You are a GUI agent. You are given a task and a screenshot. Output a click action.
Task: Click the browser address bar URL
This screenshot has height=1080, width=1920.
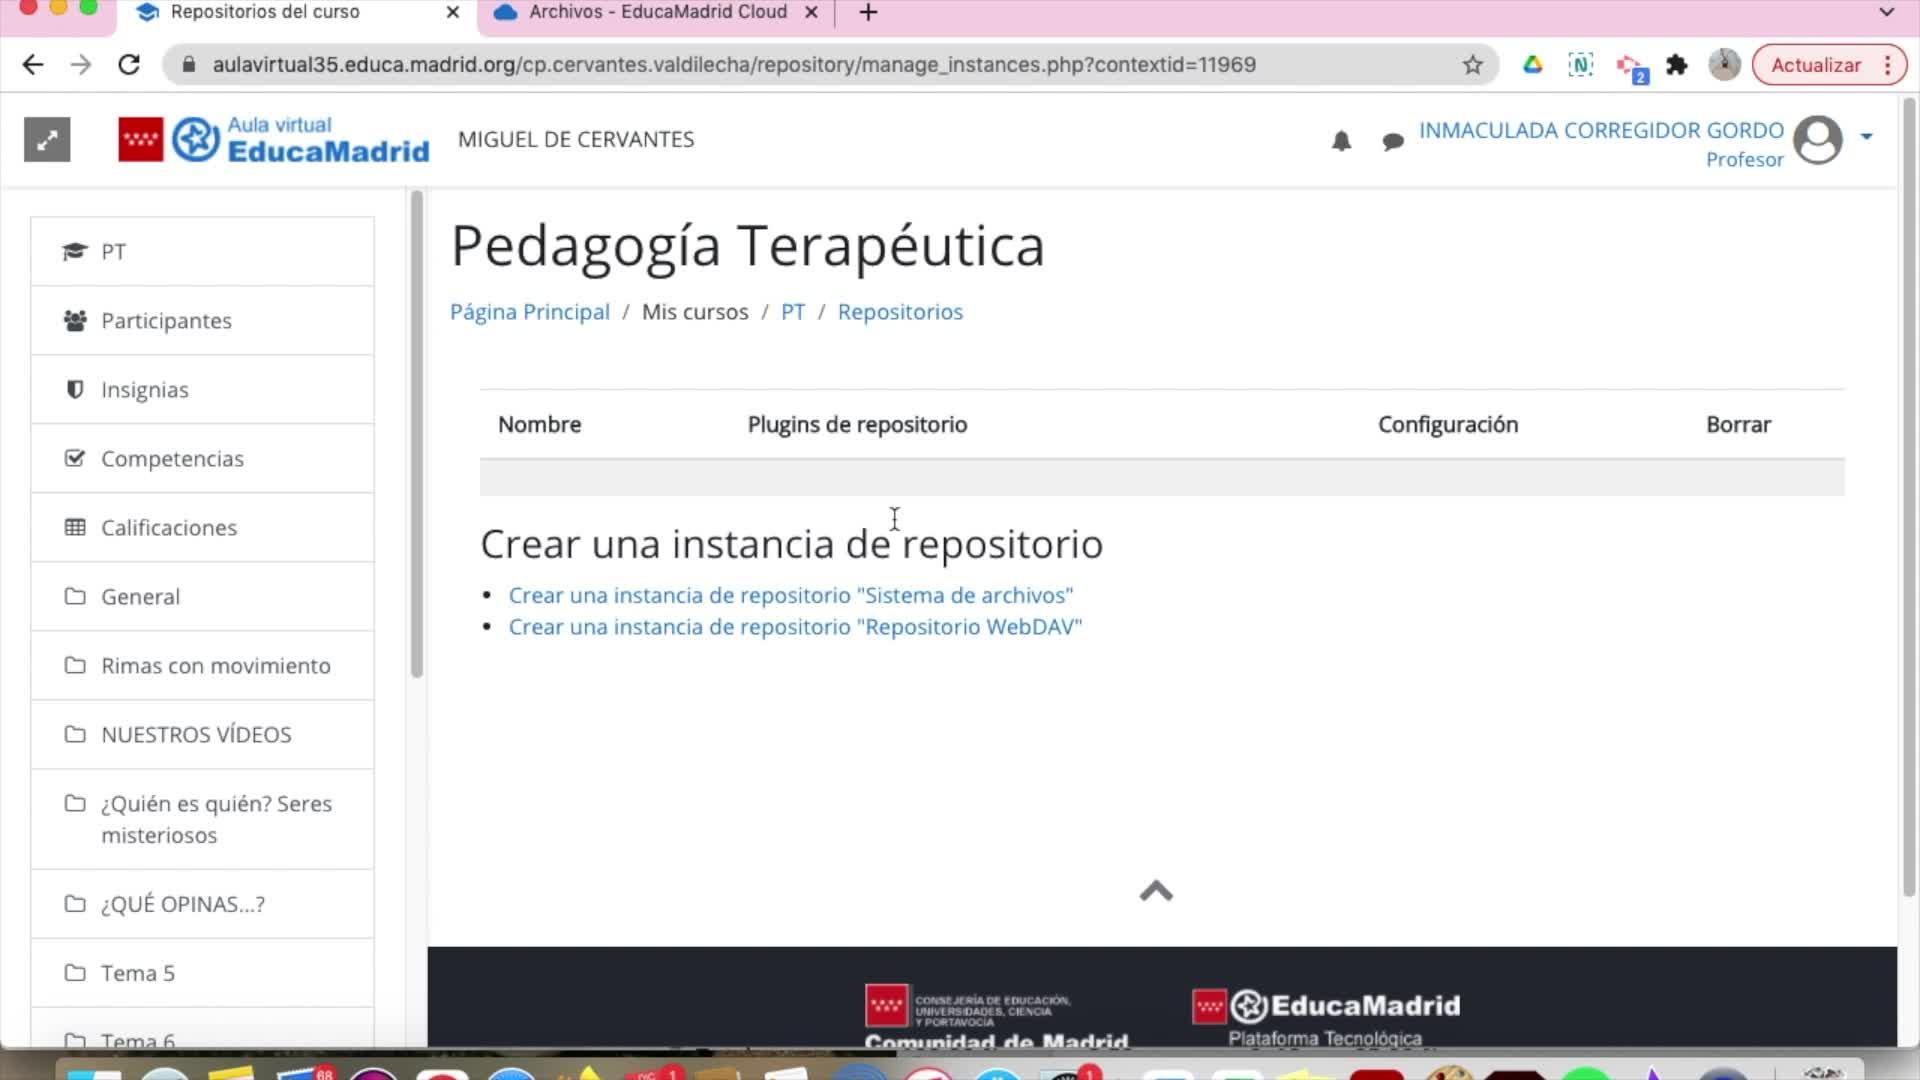tap(733, 65)
